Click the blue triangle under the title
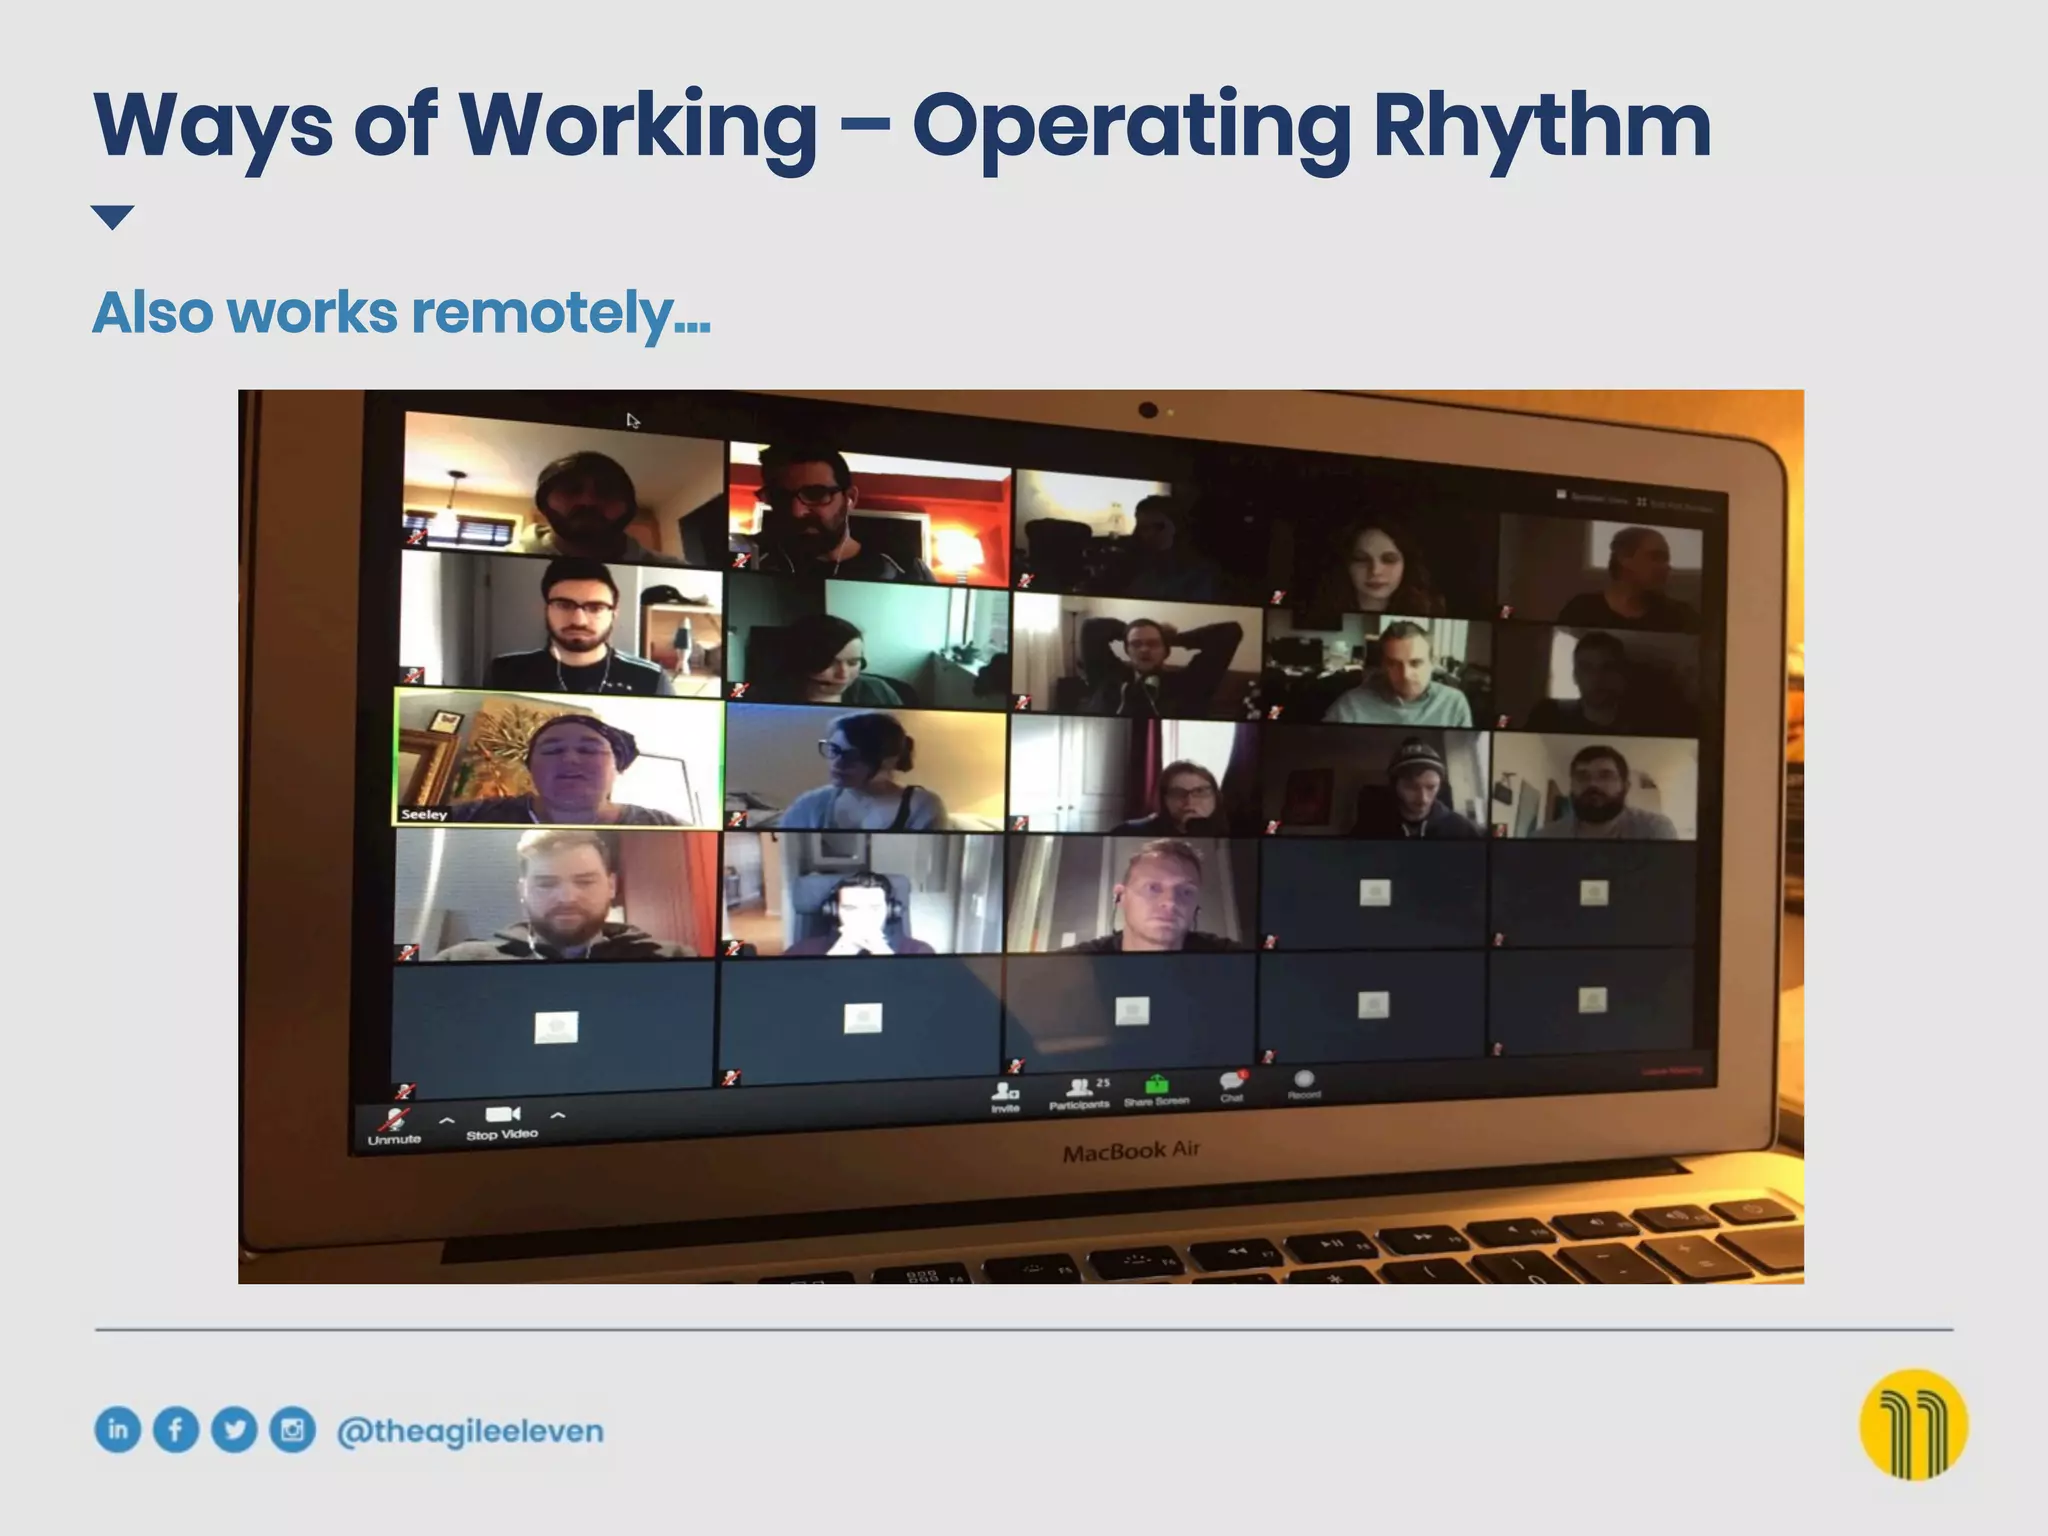Screen dimensions: 2048x1536 pos(112,217)
